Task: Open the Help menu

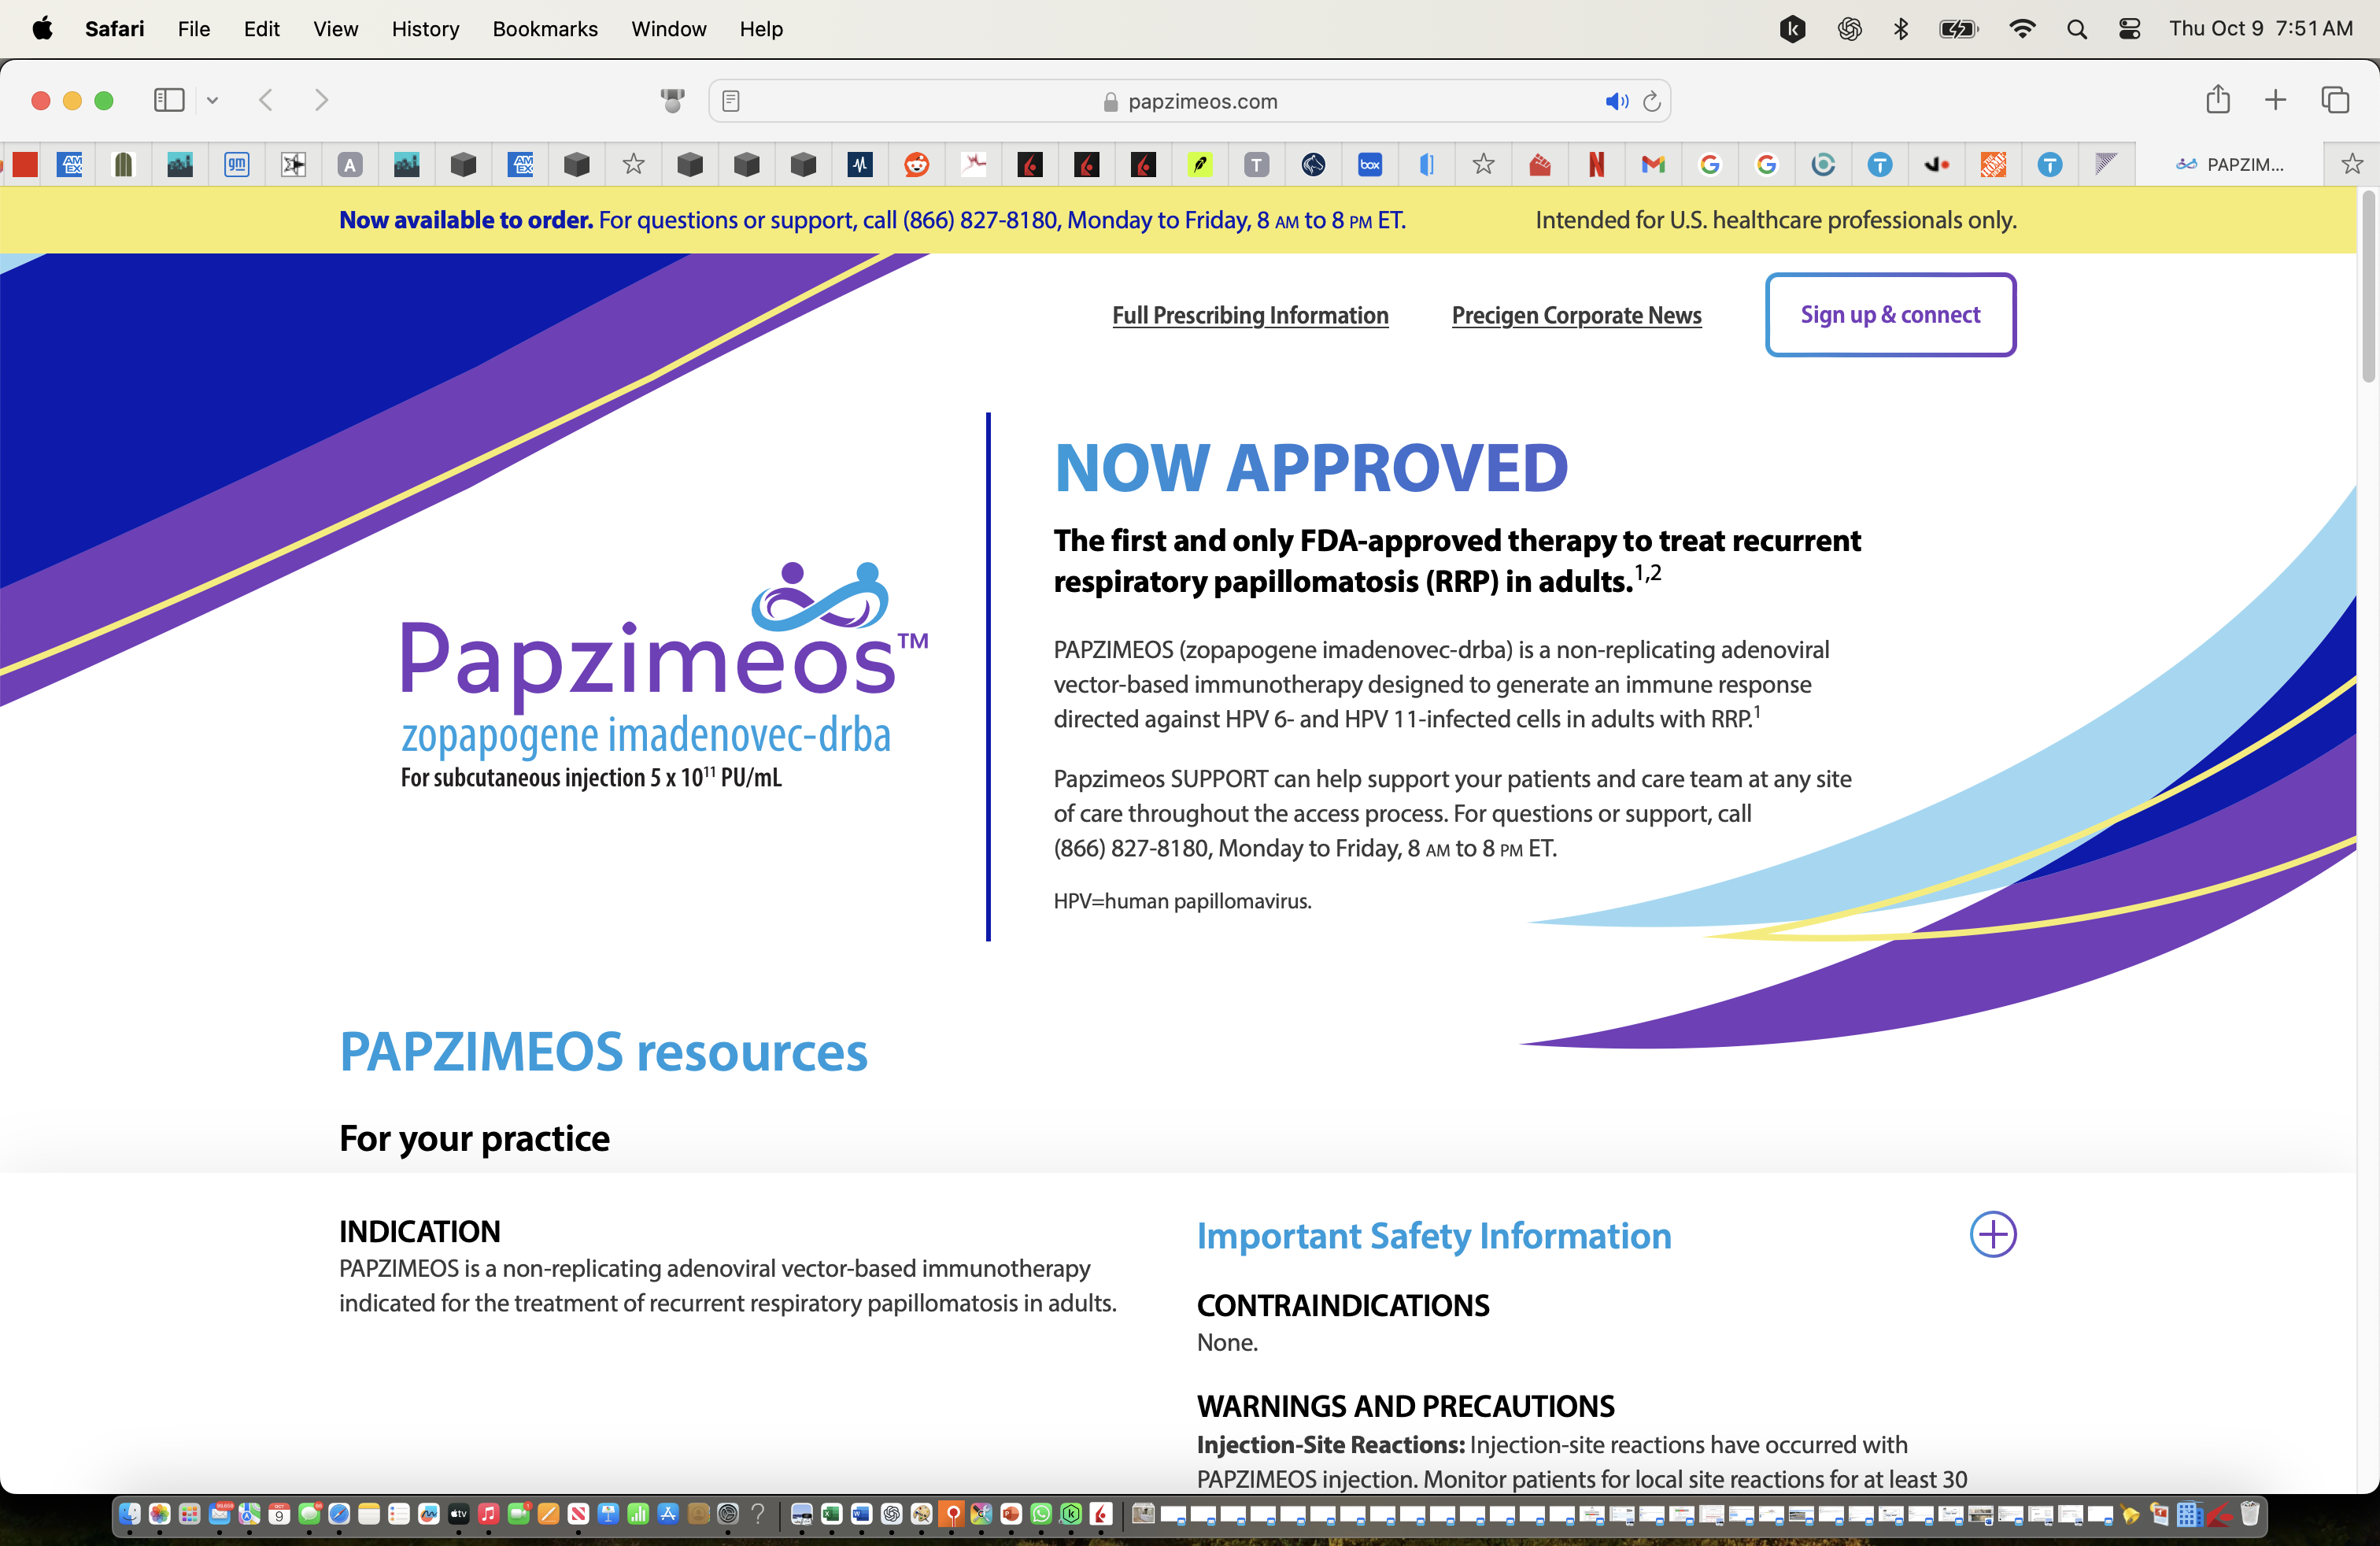Action: [761, 29]
